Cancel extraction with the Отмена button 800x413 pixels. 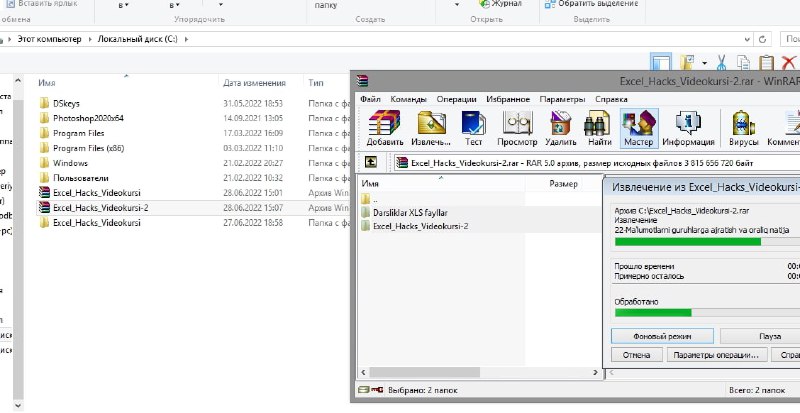coord(636,354)
